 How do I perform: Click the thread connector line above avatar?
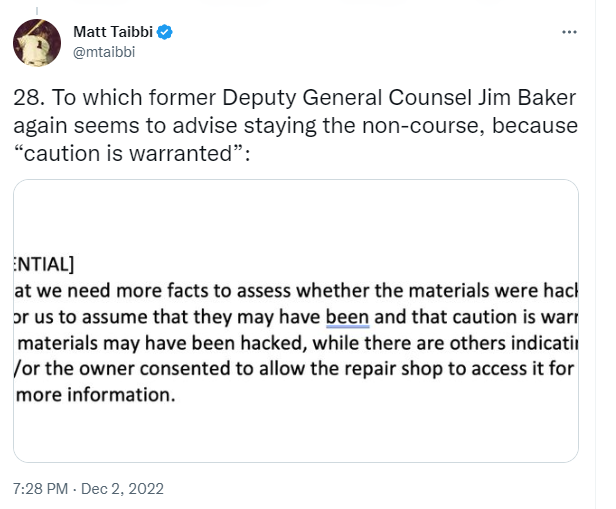click(x=37, y=11)
